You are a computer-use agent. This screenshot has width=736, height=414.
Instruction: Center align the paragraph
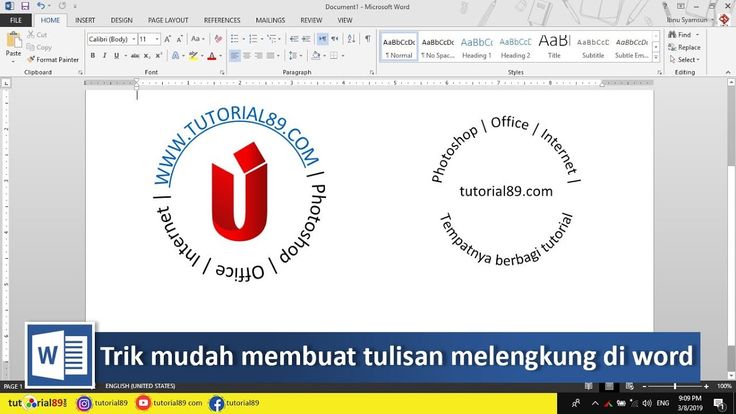click(x=246, y=56)
